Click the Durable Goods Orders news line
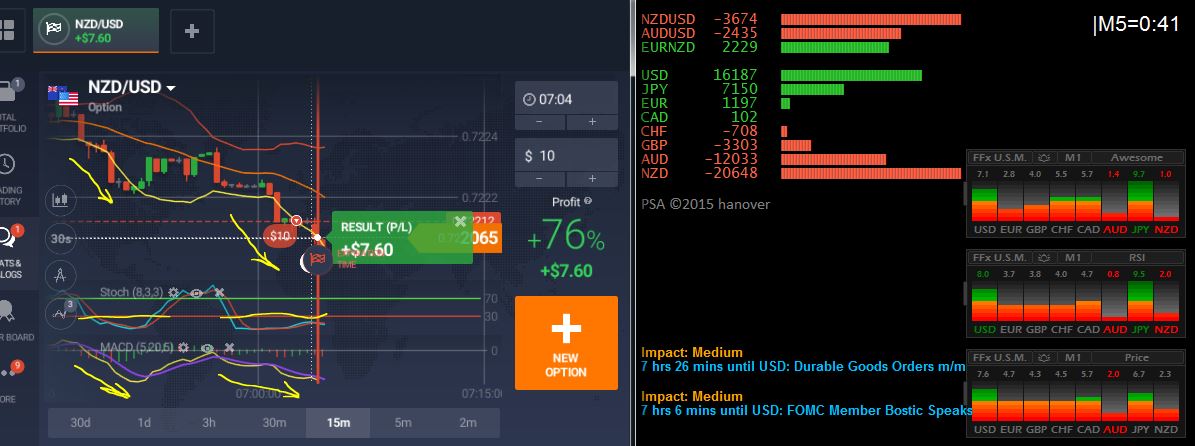1195x446 pixels. click(803, 367)
